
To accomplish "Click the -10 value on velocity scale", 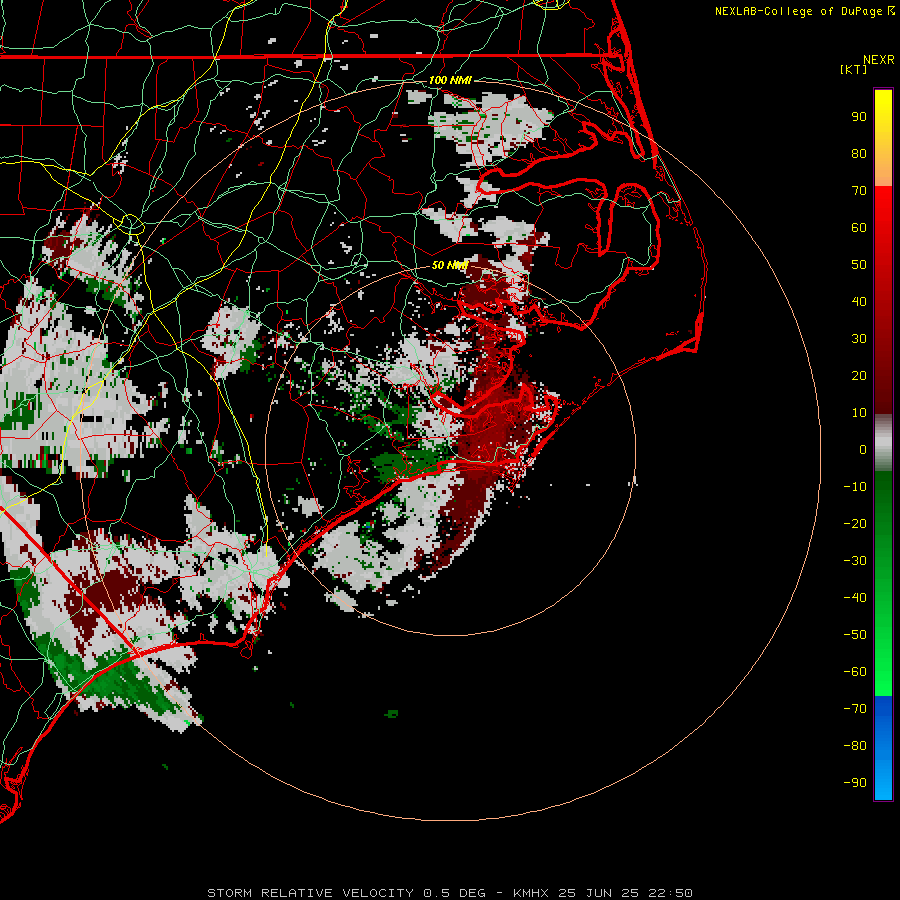I will pos(855,487).
